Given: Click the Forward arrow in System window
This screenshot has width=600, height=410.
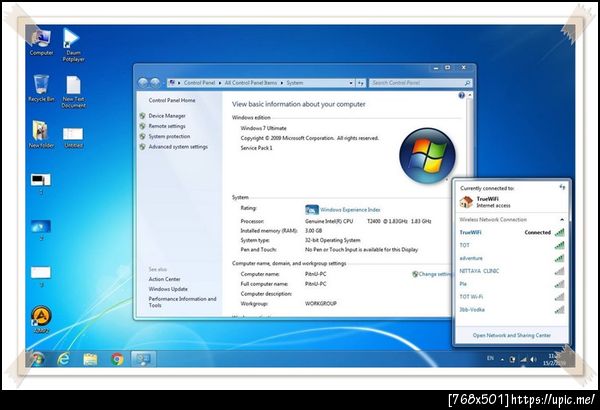Looking at the screenshot, I should (x=155, y=82).
